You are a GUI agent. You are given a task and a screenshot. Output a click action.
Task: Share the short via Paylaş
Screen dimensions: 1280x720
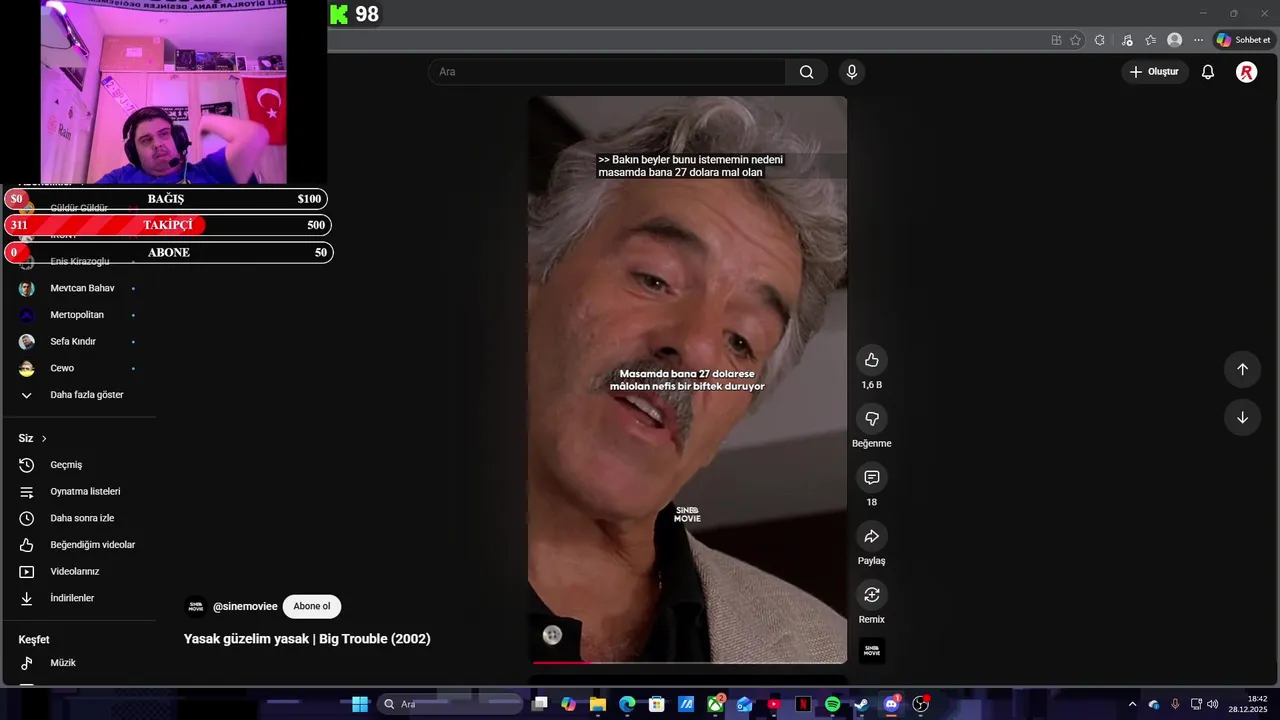click(871, 537)
